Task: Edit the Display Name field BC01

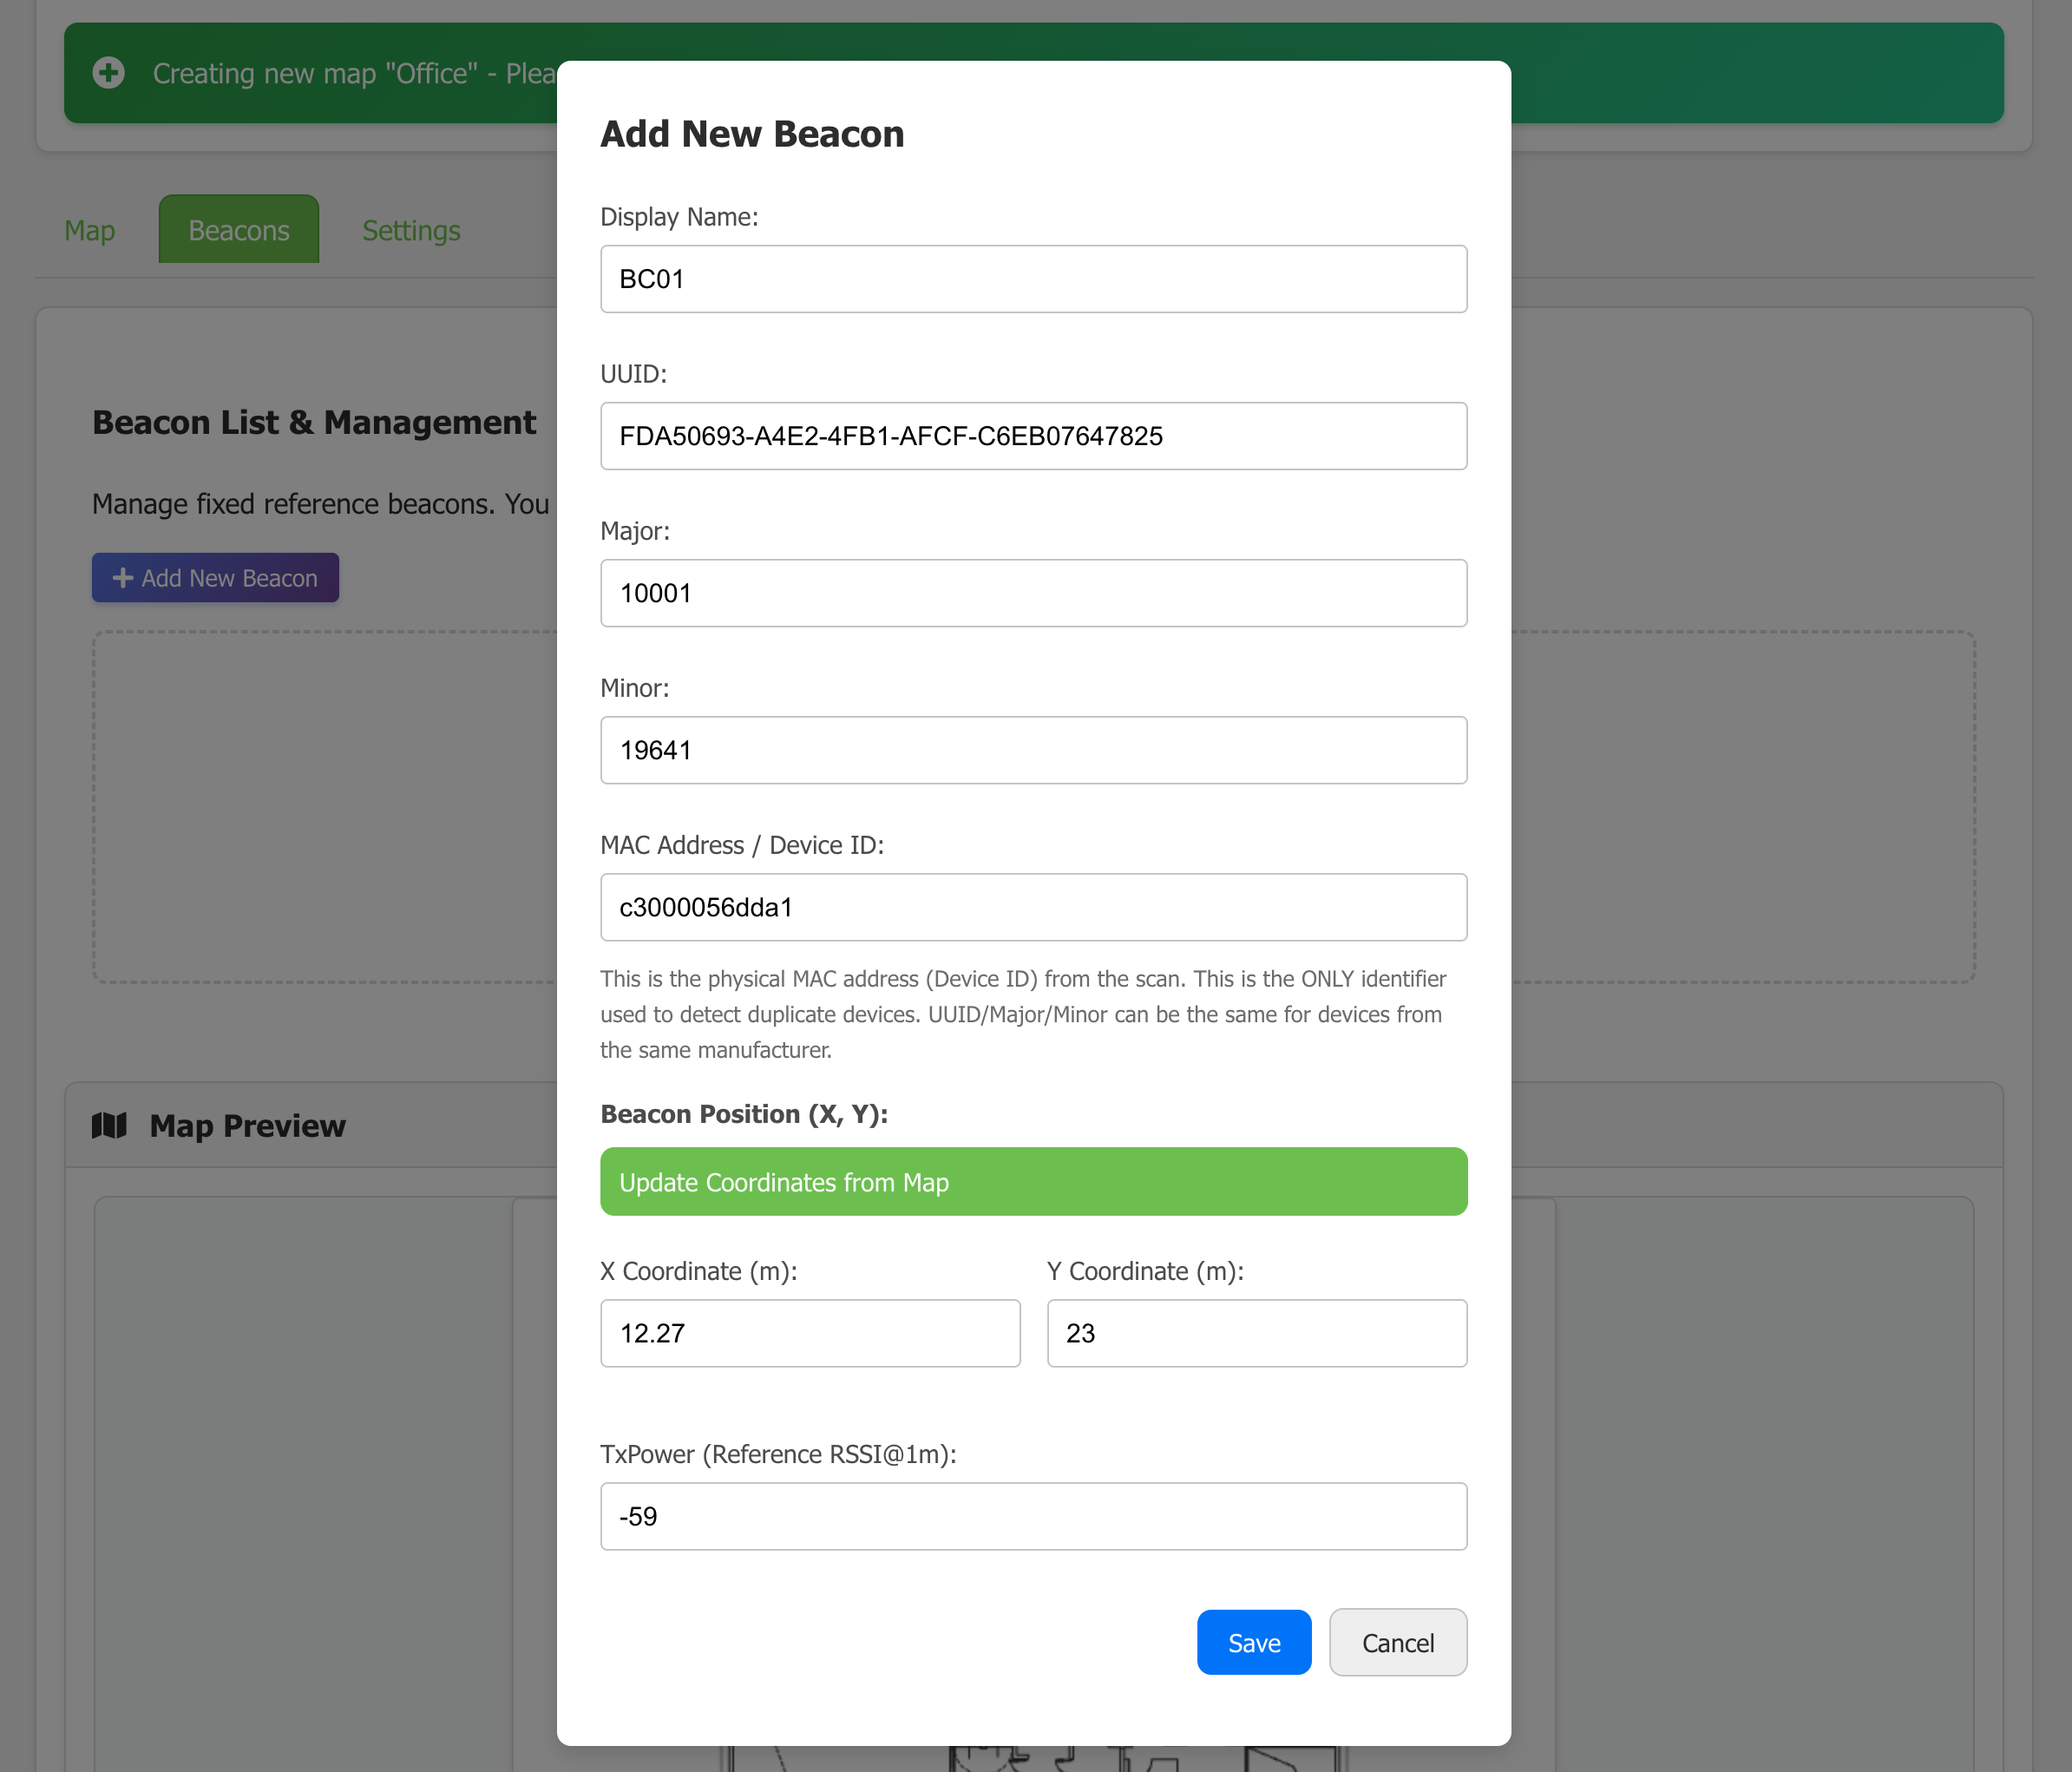Action: point(1032,279)
